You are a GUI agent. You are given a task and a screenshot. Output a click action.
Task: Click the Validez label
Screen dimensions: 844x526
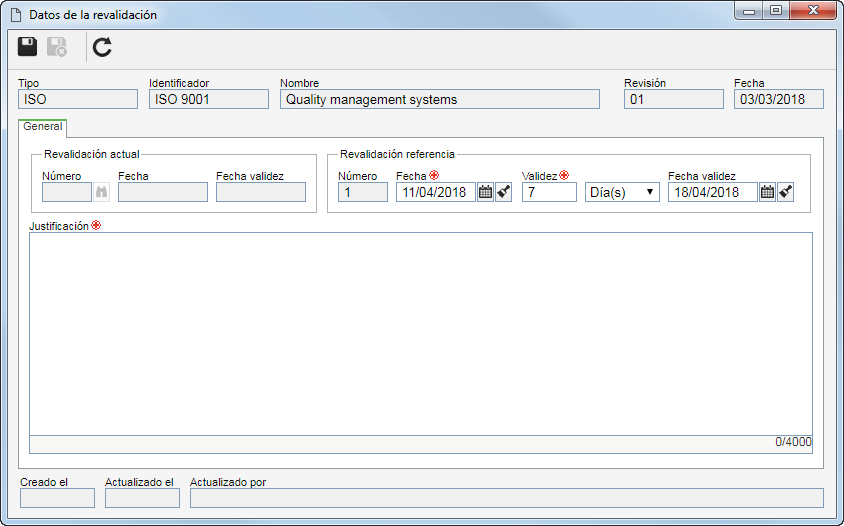pyautogui.click(x=539, y=176)
